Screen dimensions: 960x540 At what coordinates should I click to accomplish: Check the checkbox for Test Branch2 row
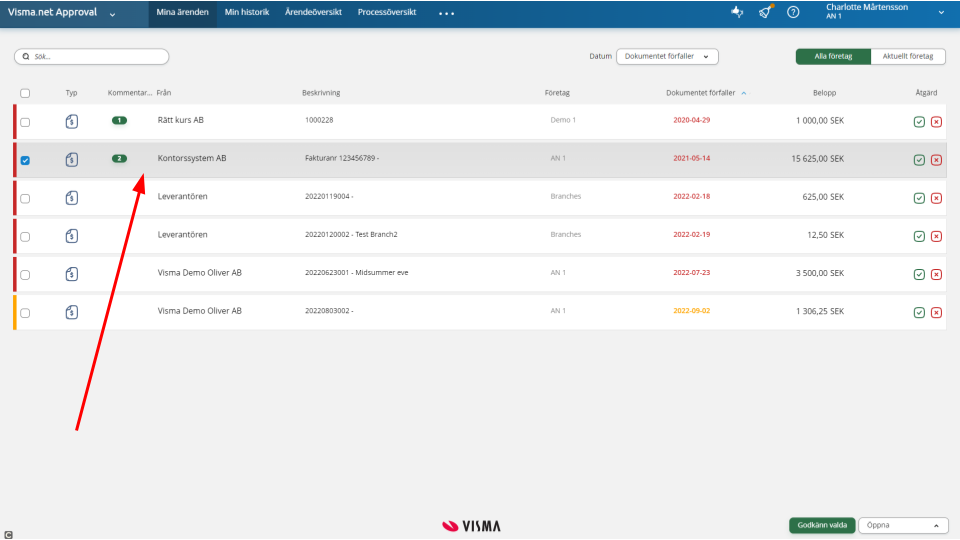[x=25, y=236]
